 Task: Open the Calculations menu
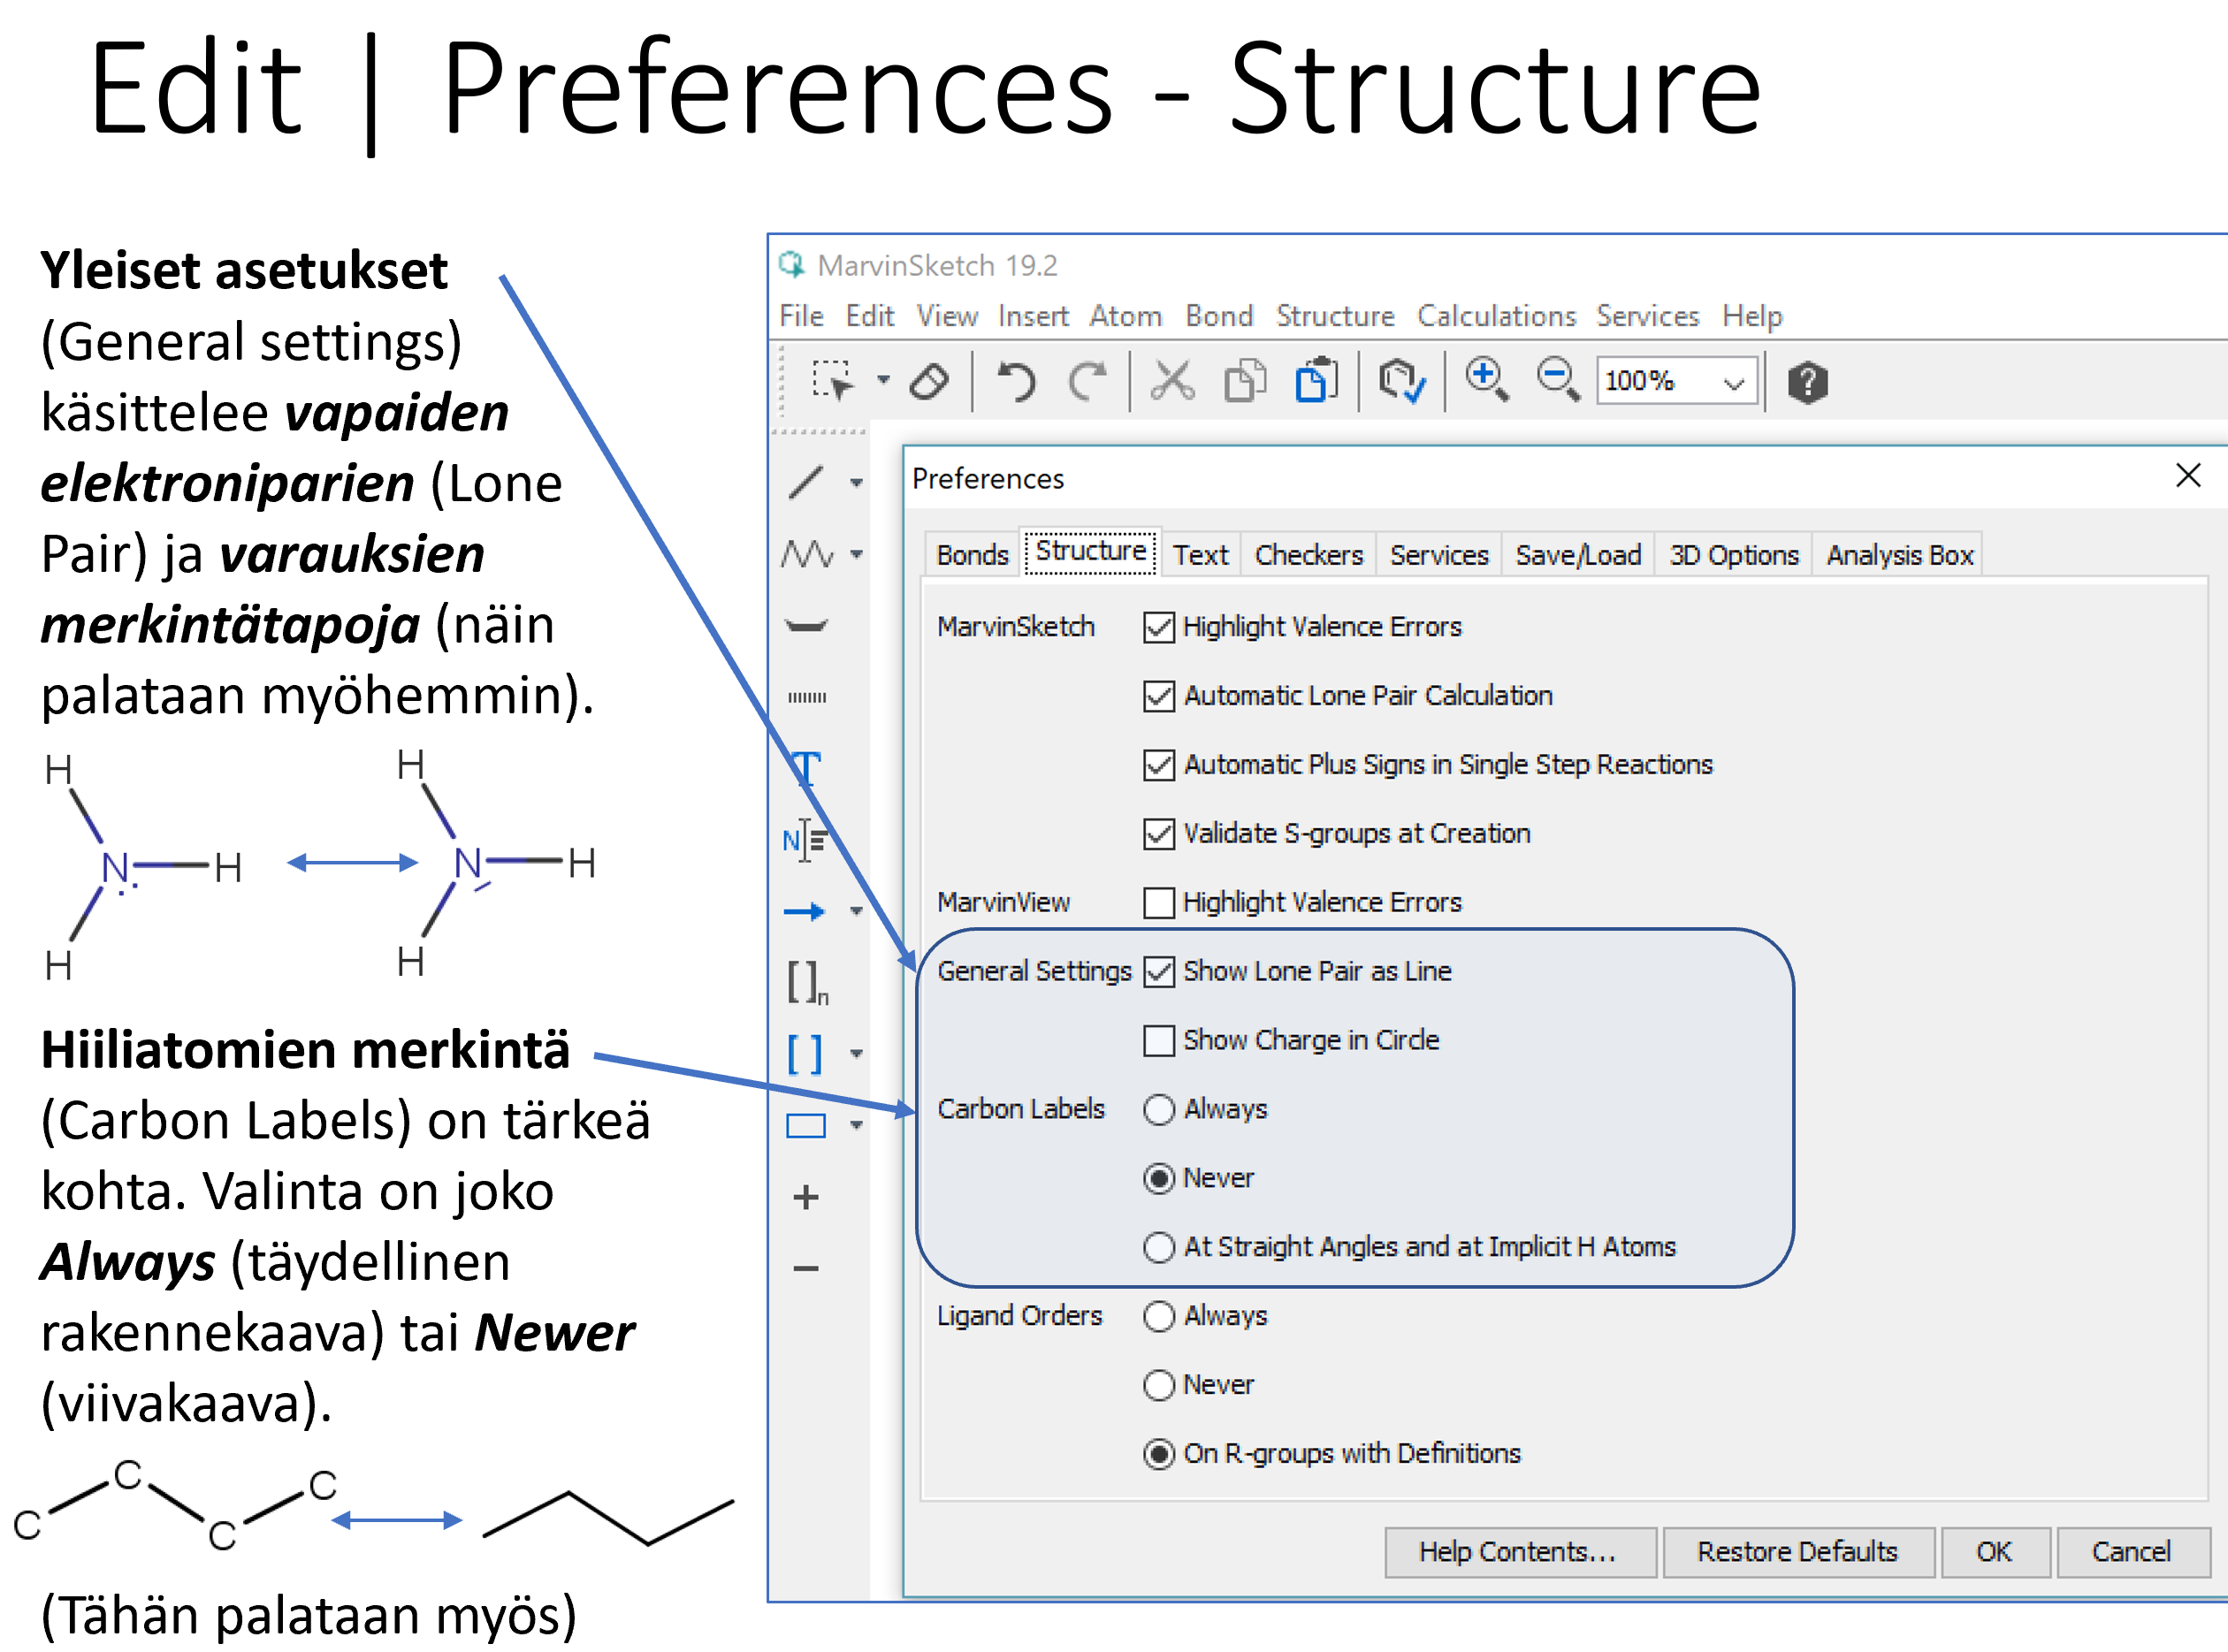tap(1496, 316)
